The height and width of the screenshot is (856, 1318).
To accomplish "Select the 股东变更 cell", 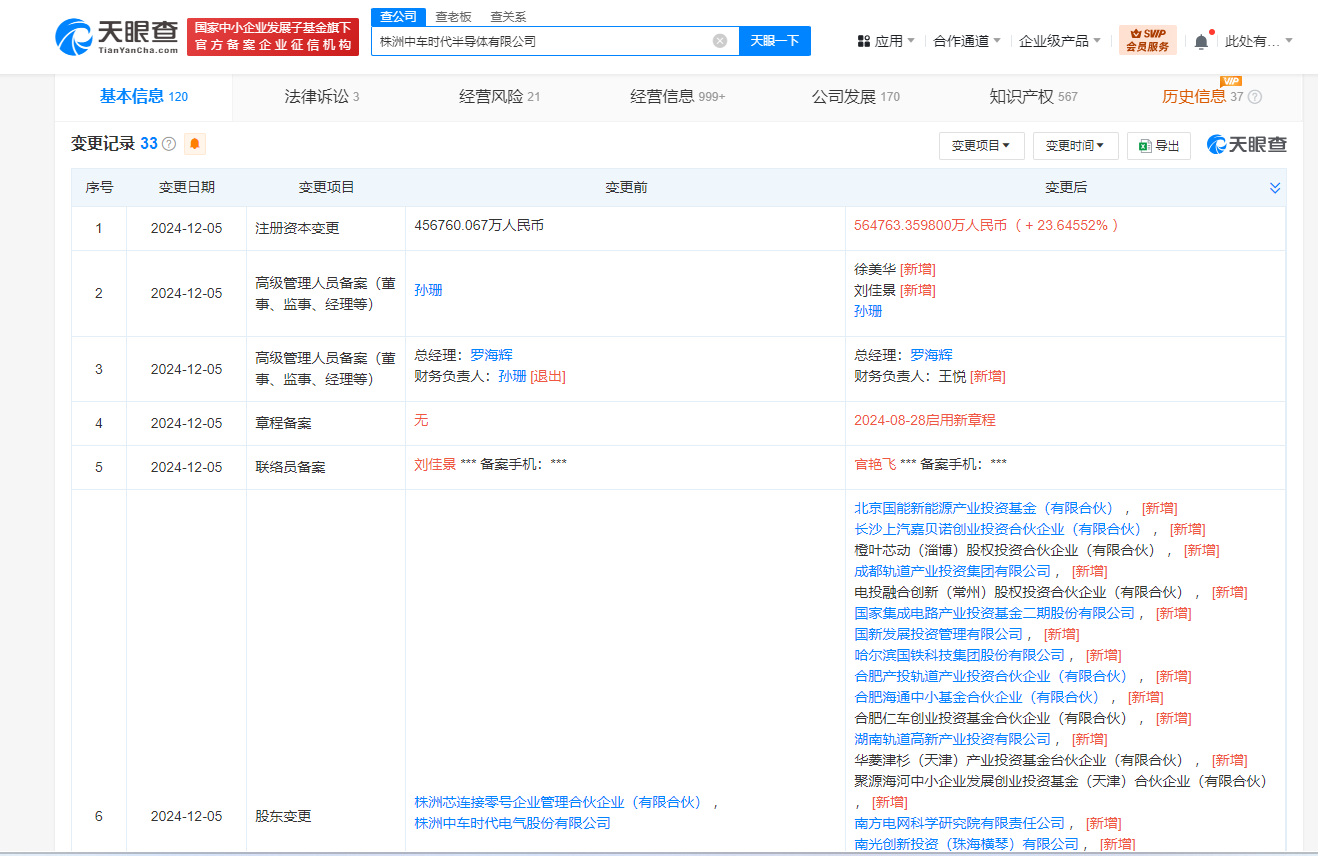I will point(283,816).
